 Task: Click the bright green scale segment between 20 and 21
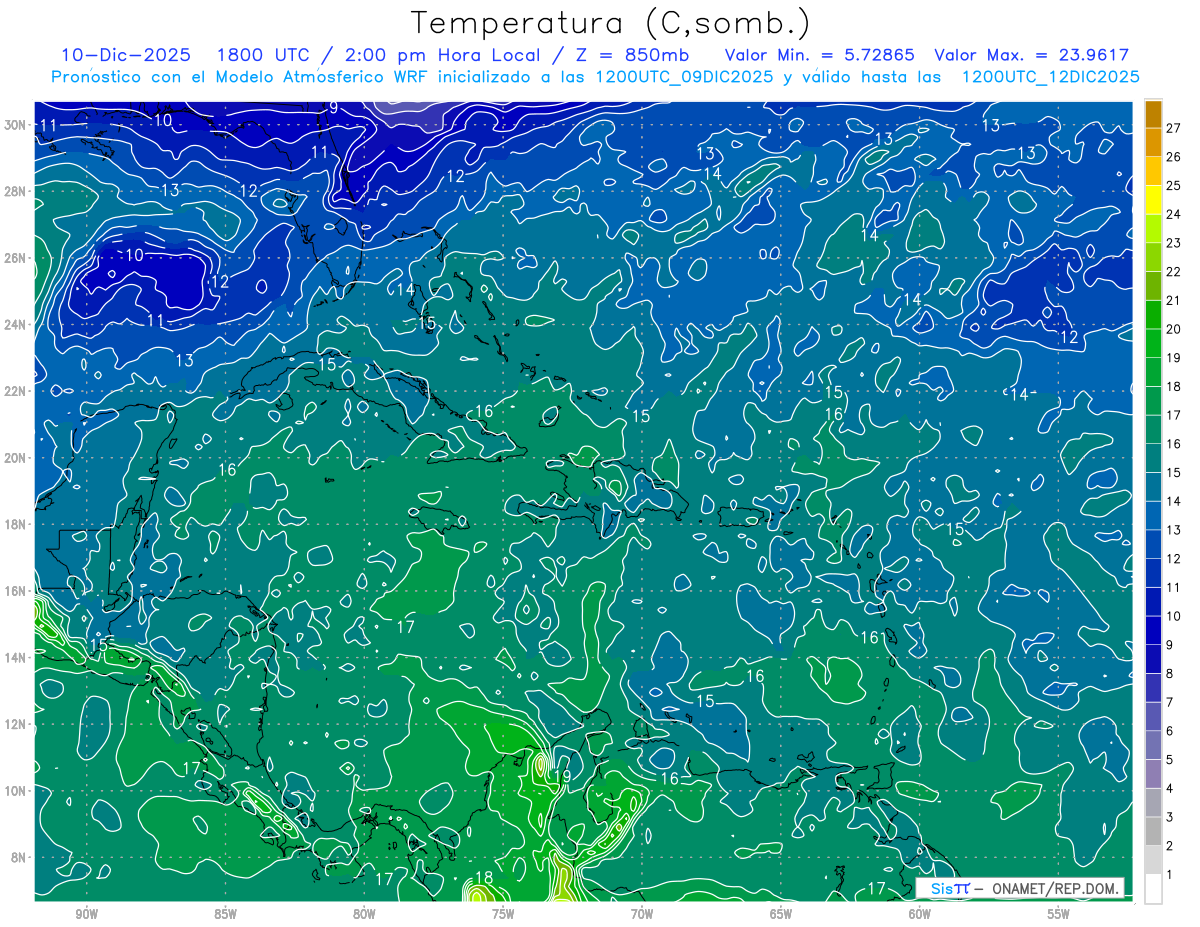pos(1153,315)
